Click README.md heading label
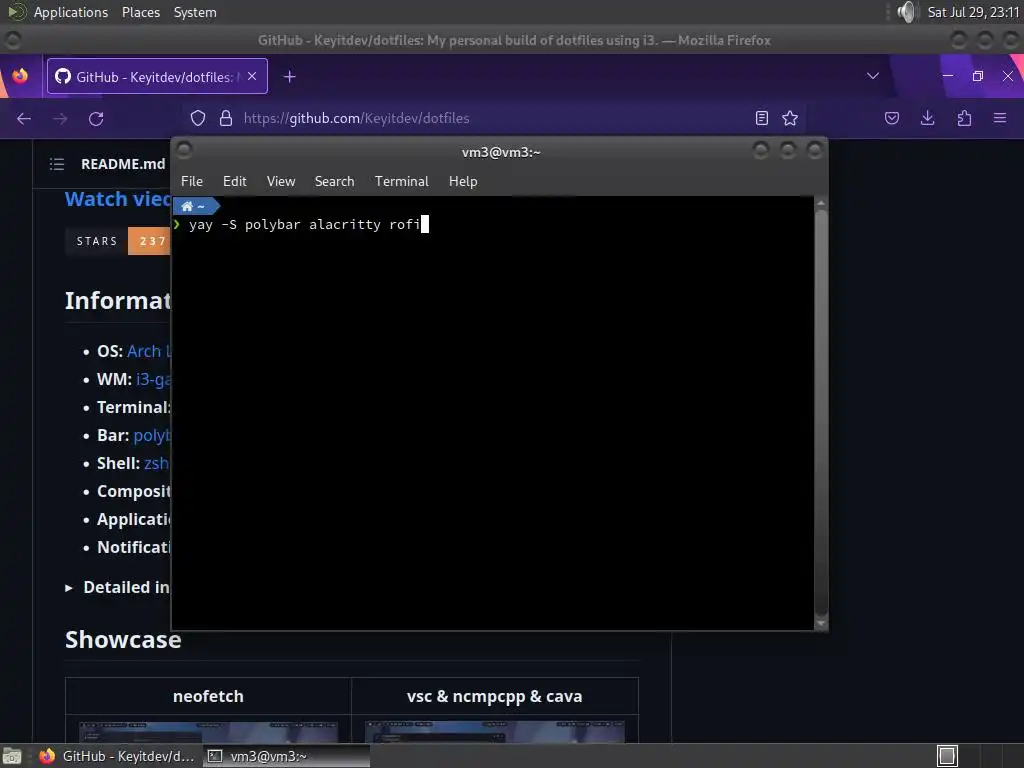1024x768 pixels. tap(123, 164)
